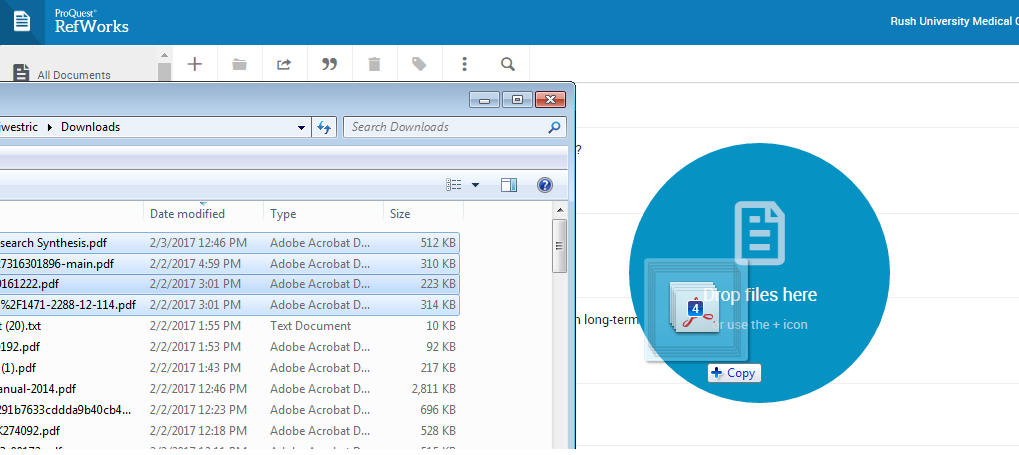
Task: Click the 2/2/2017 4:59 PM date cell
Action: point(195,264)
